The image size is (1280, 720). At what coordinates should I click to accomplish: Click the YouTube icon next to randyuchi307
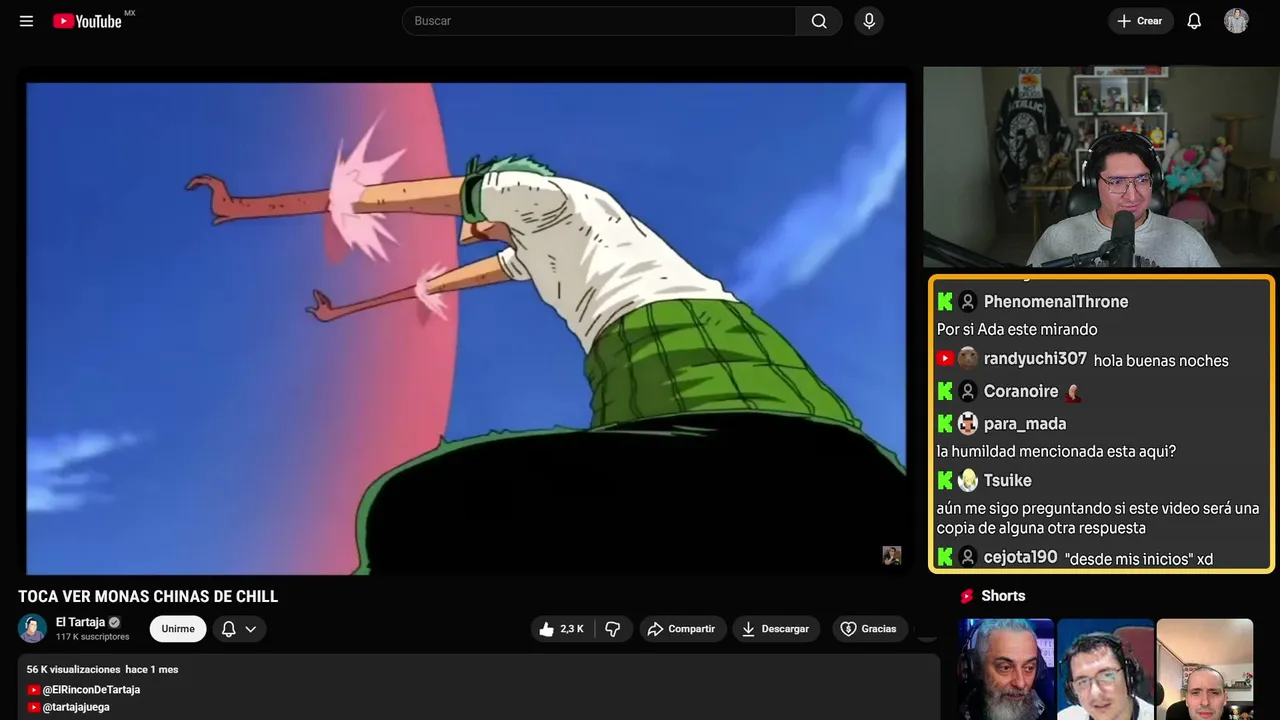[945, 358]
